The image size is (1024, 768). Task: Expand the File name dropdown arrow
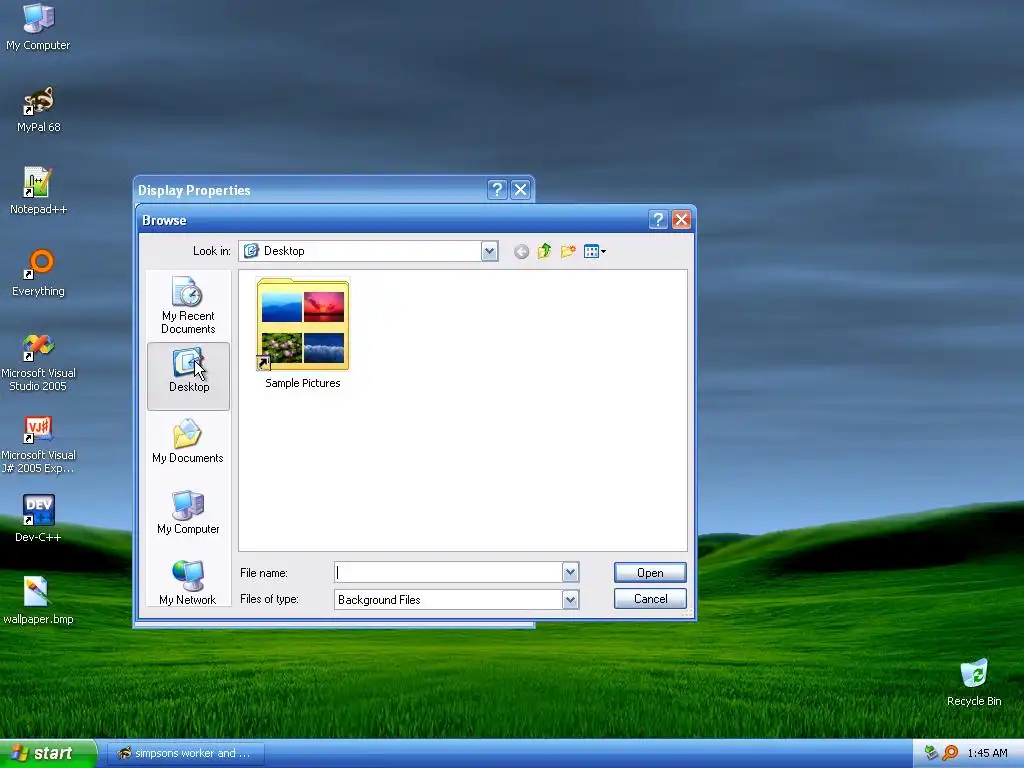point(570,573)
